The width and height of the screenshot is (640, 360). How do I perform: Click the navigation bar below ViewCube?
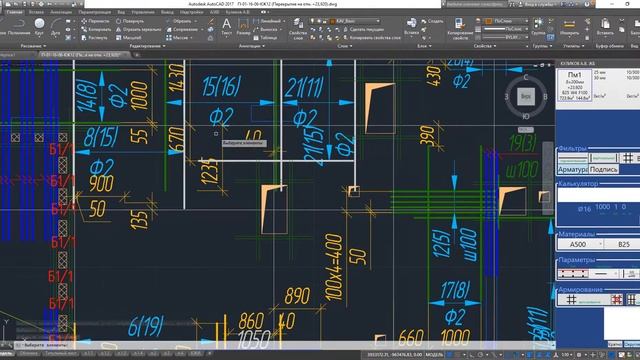coord(548,178)
